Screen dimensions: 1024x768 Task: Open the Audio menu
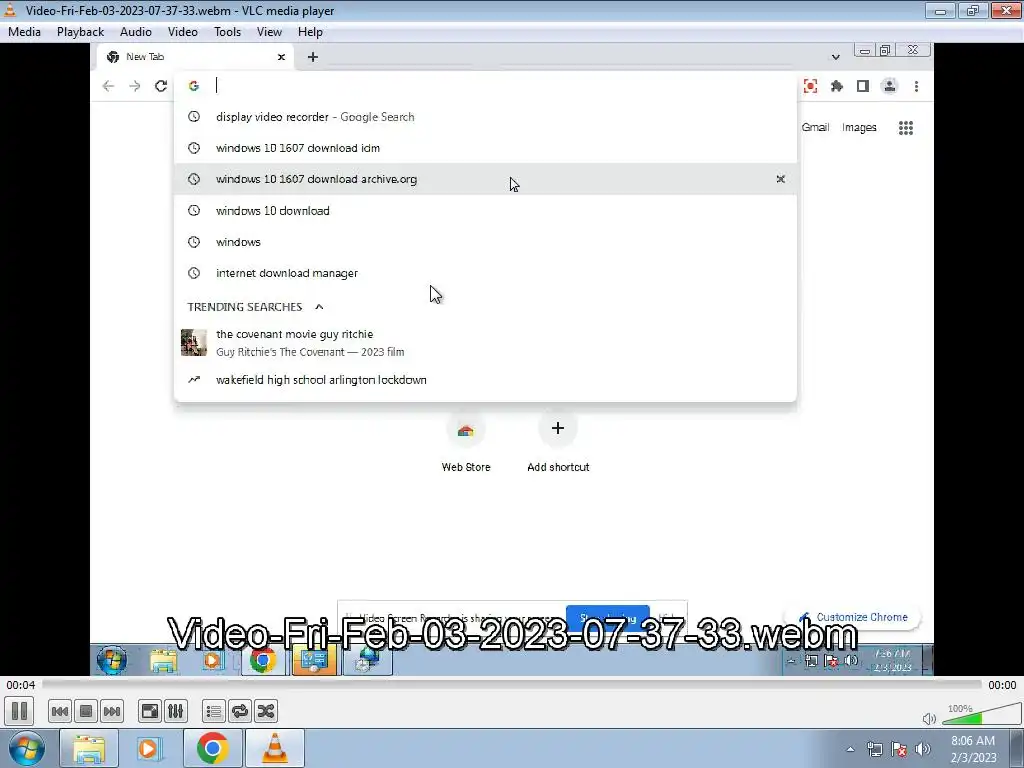[136, 31]
